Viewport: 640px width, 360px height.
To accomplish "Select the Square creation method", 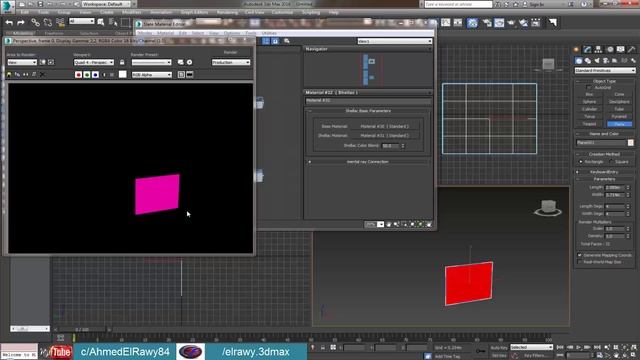I will [611, 162].
